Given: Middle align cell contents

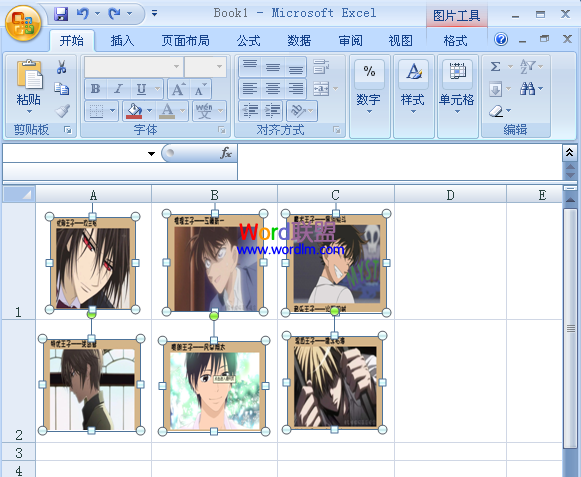Looking at the screenshot, I should click(x=273, y=67).
